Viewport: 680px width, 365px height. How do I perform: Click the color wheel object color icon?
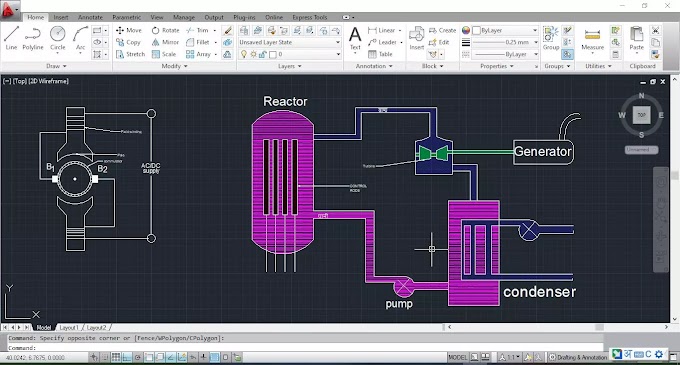tap(466, 30)
